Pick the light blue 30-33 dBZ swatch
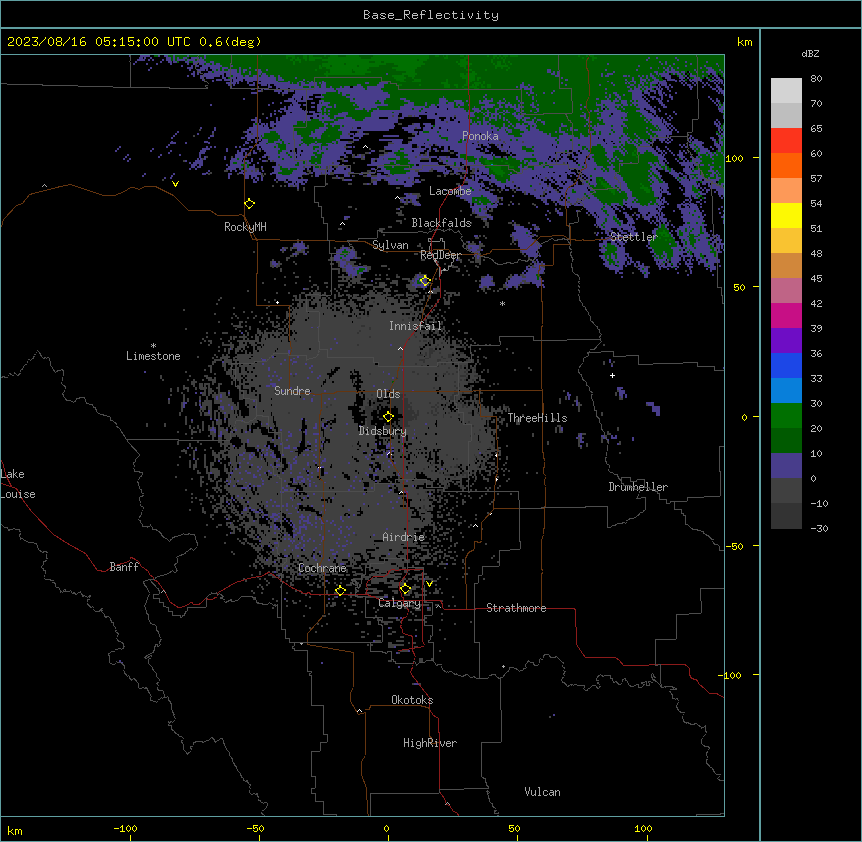Viewport: 862px width, 842px height. click(x=786, y=391)
